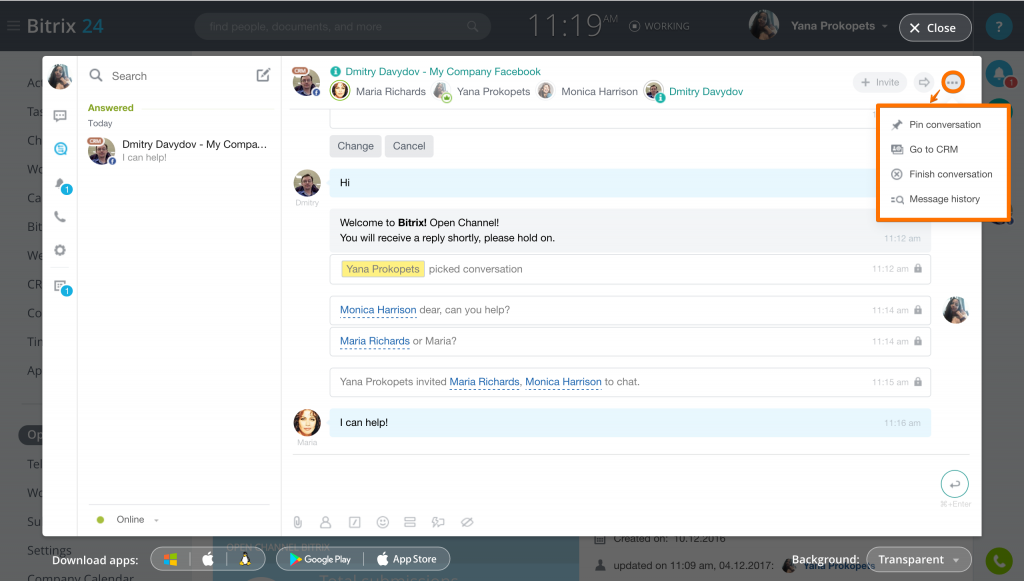The height and width of the screenshot is (581, 1024).
Task: Get the app on Google Play
Action: 320,559
